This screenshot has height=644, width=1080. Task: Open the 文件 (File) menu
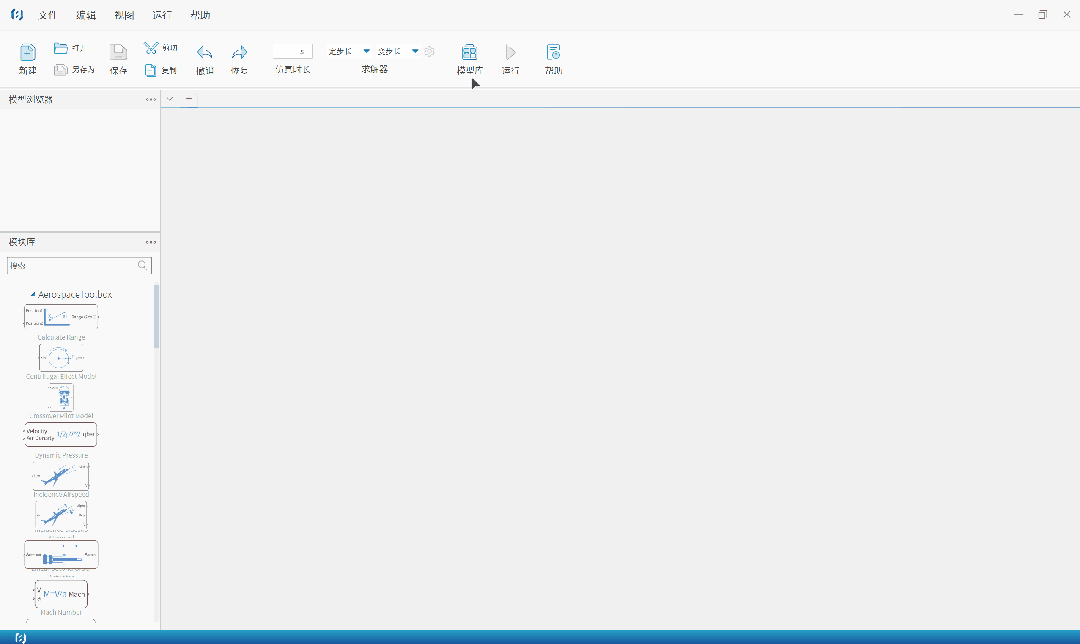click(x=47, y=15)
